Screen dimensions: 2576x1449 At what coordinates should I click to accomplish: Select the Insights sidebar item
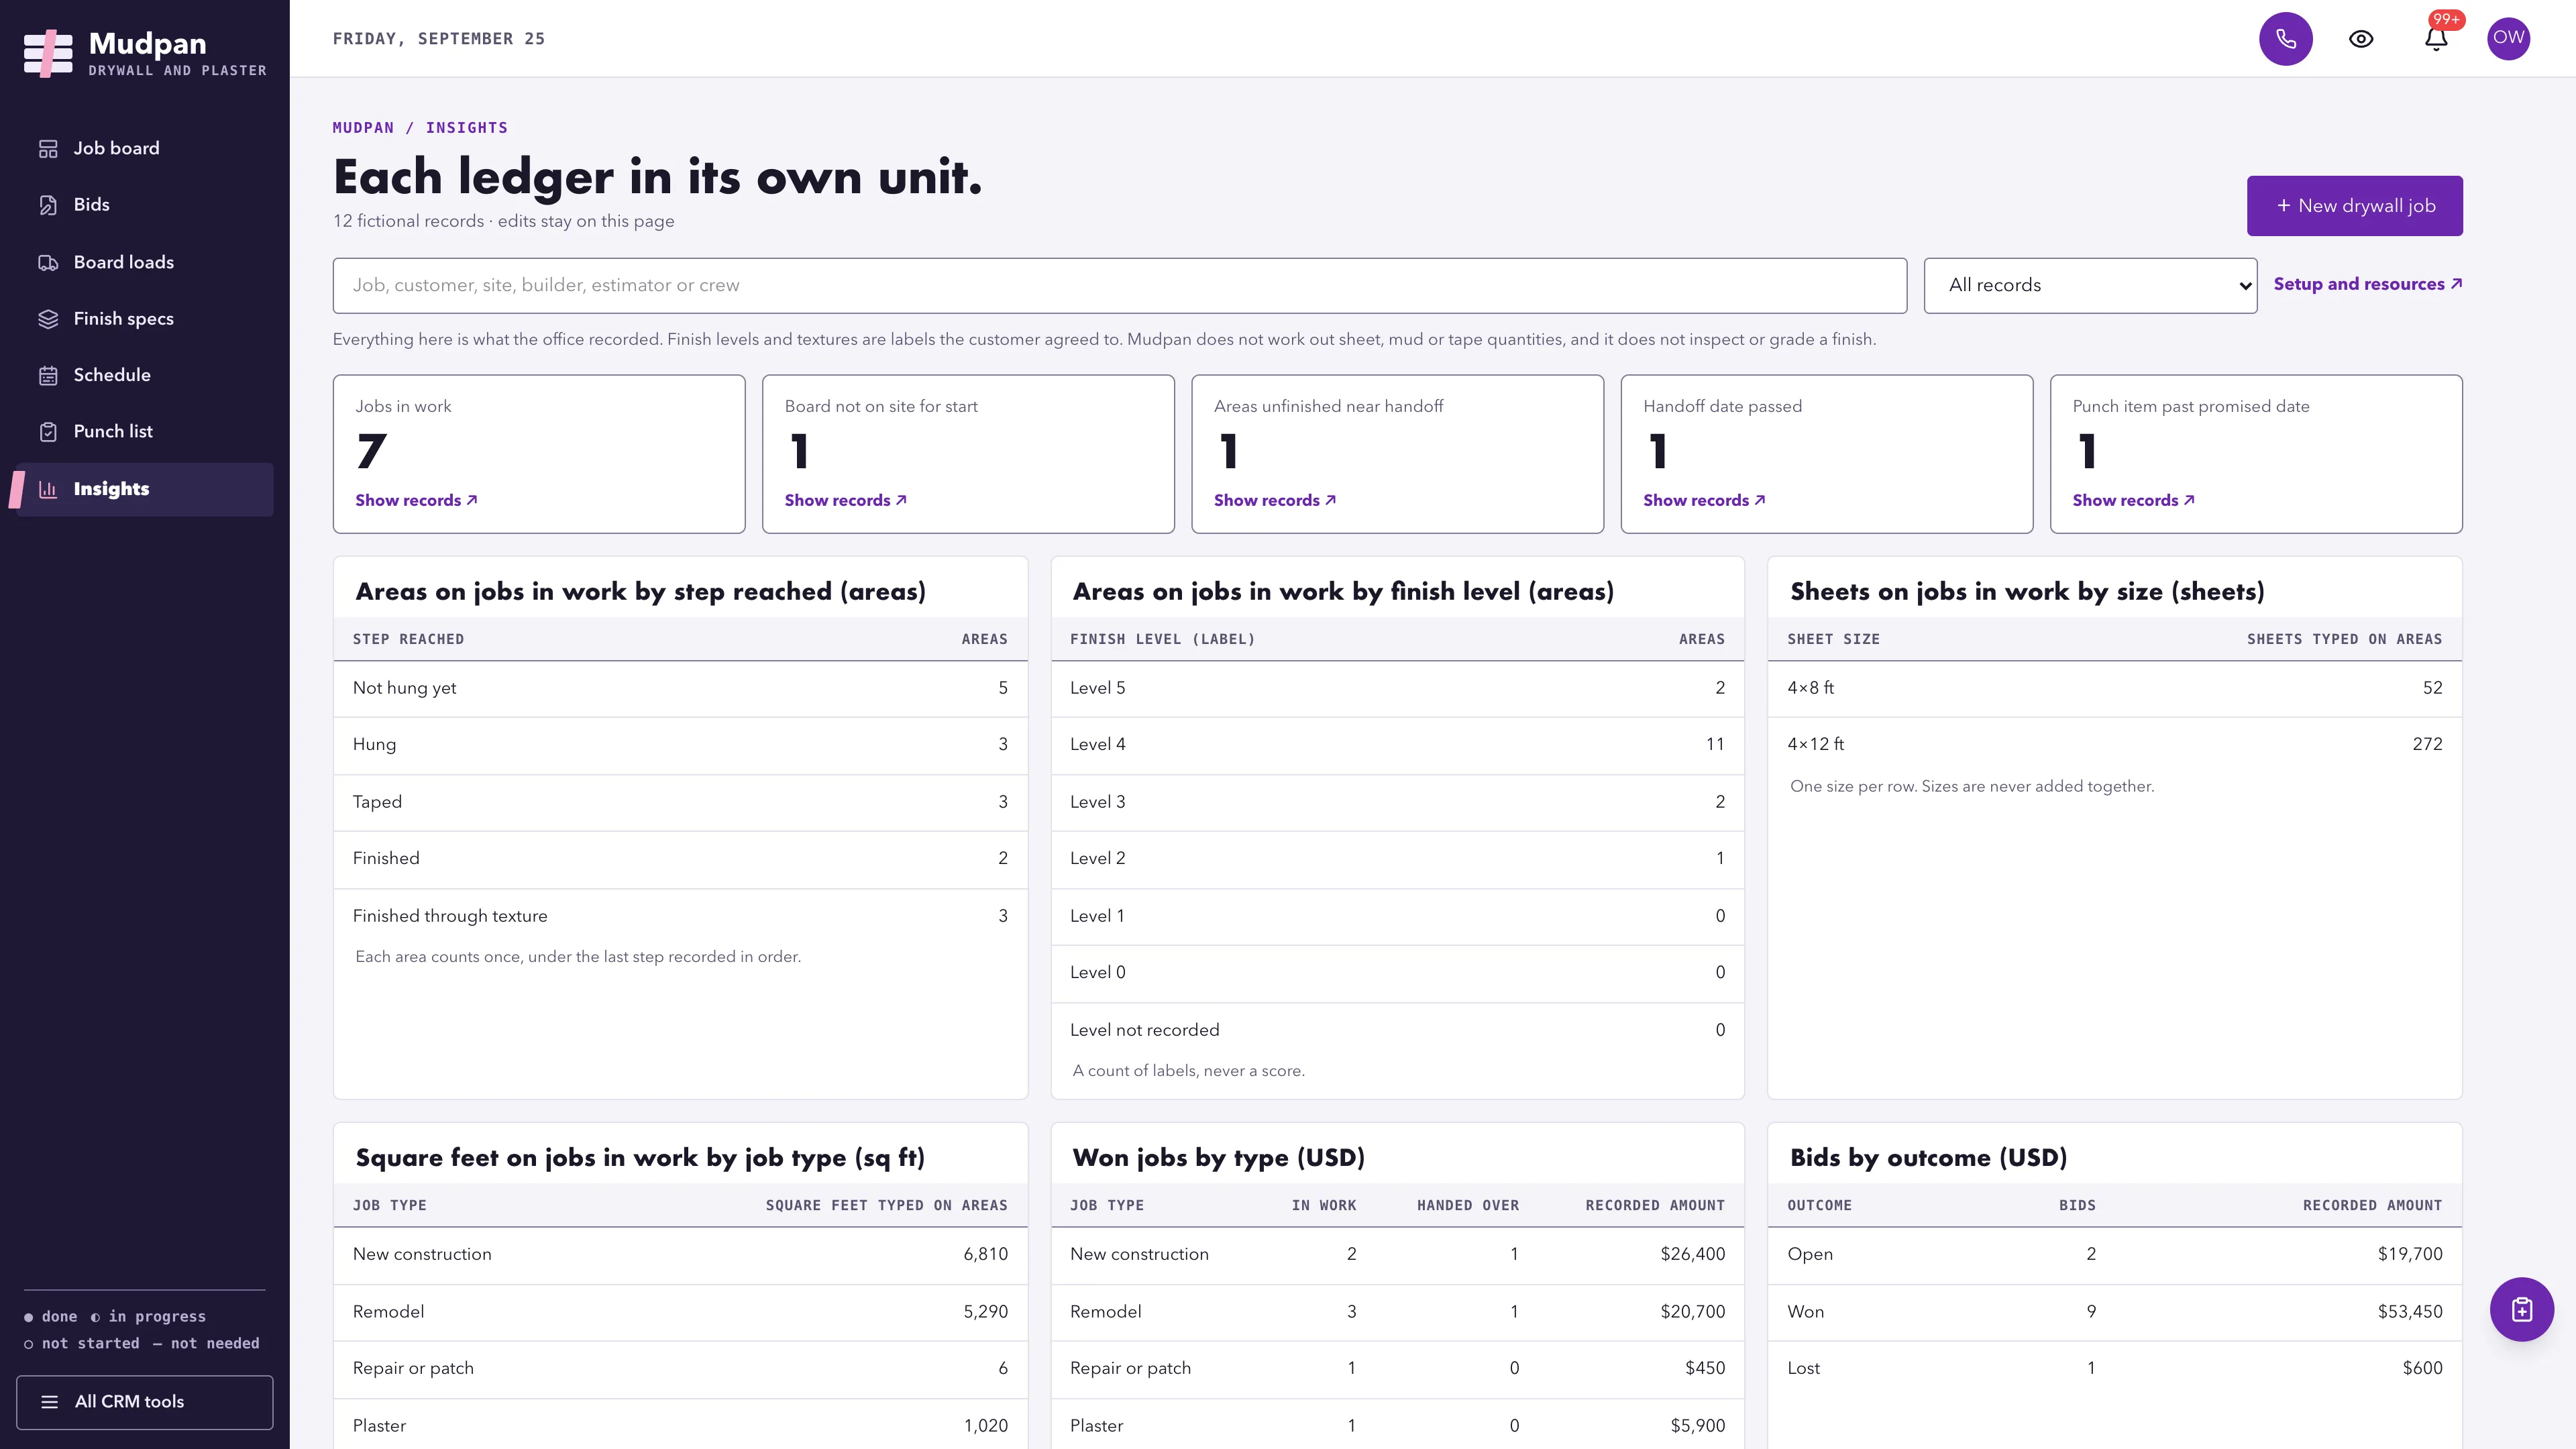(145, 489)
